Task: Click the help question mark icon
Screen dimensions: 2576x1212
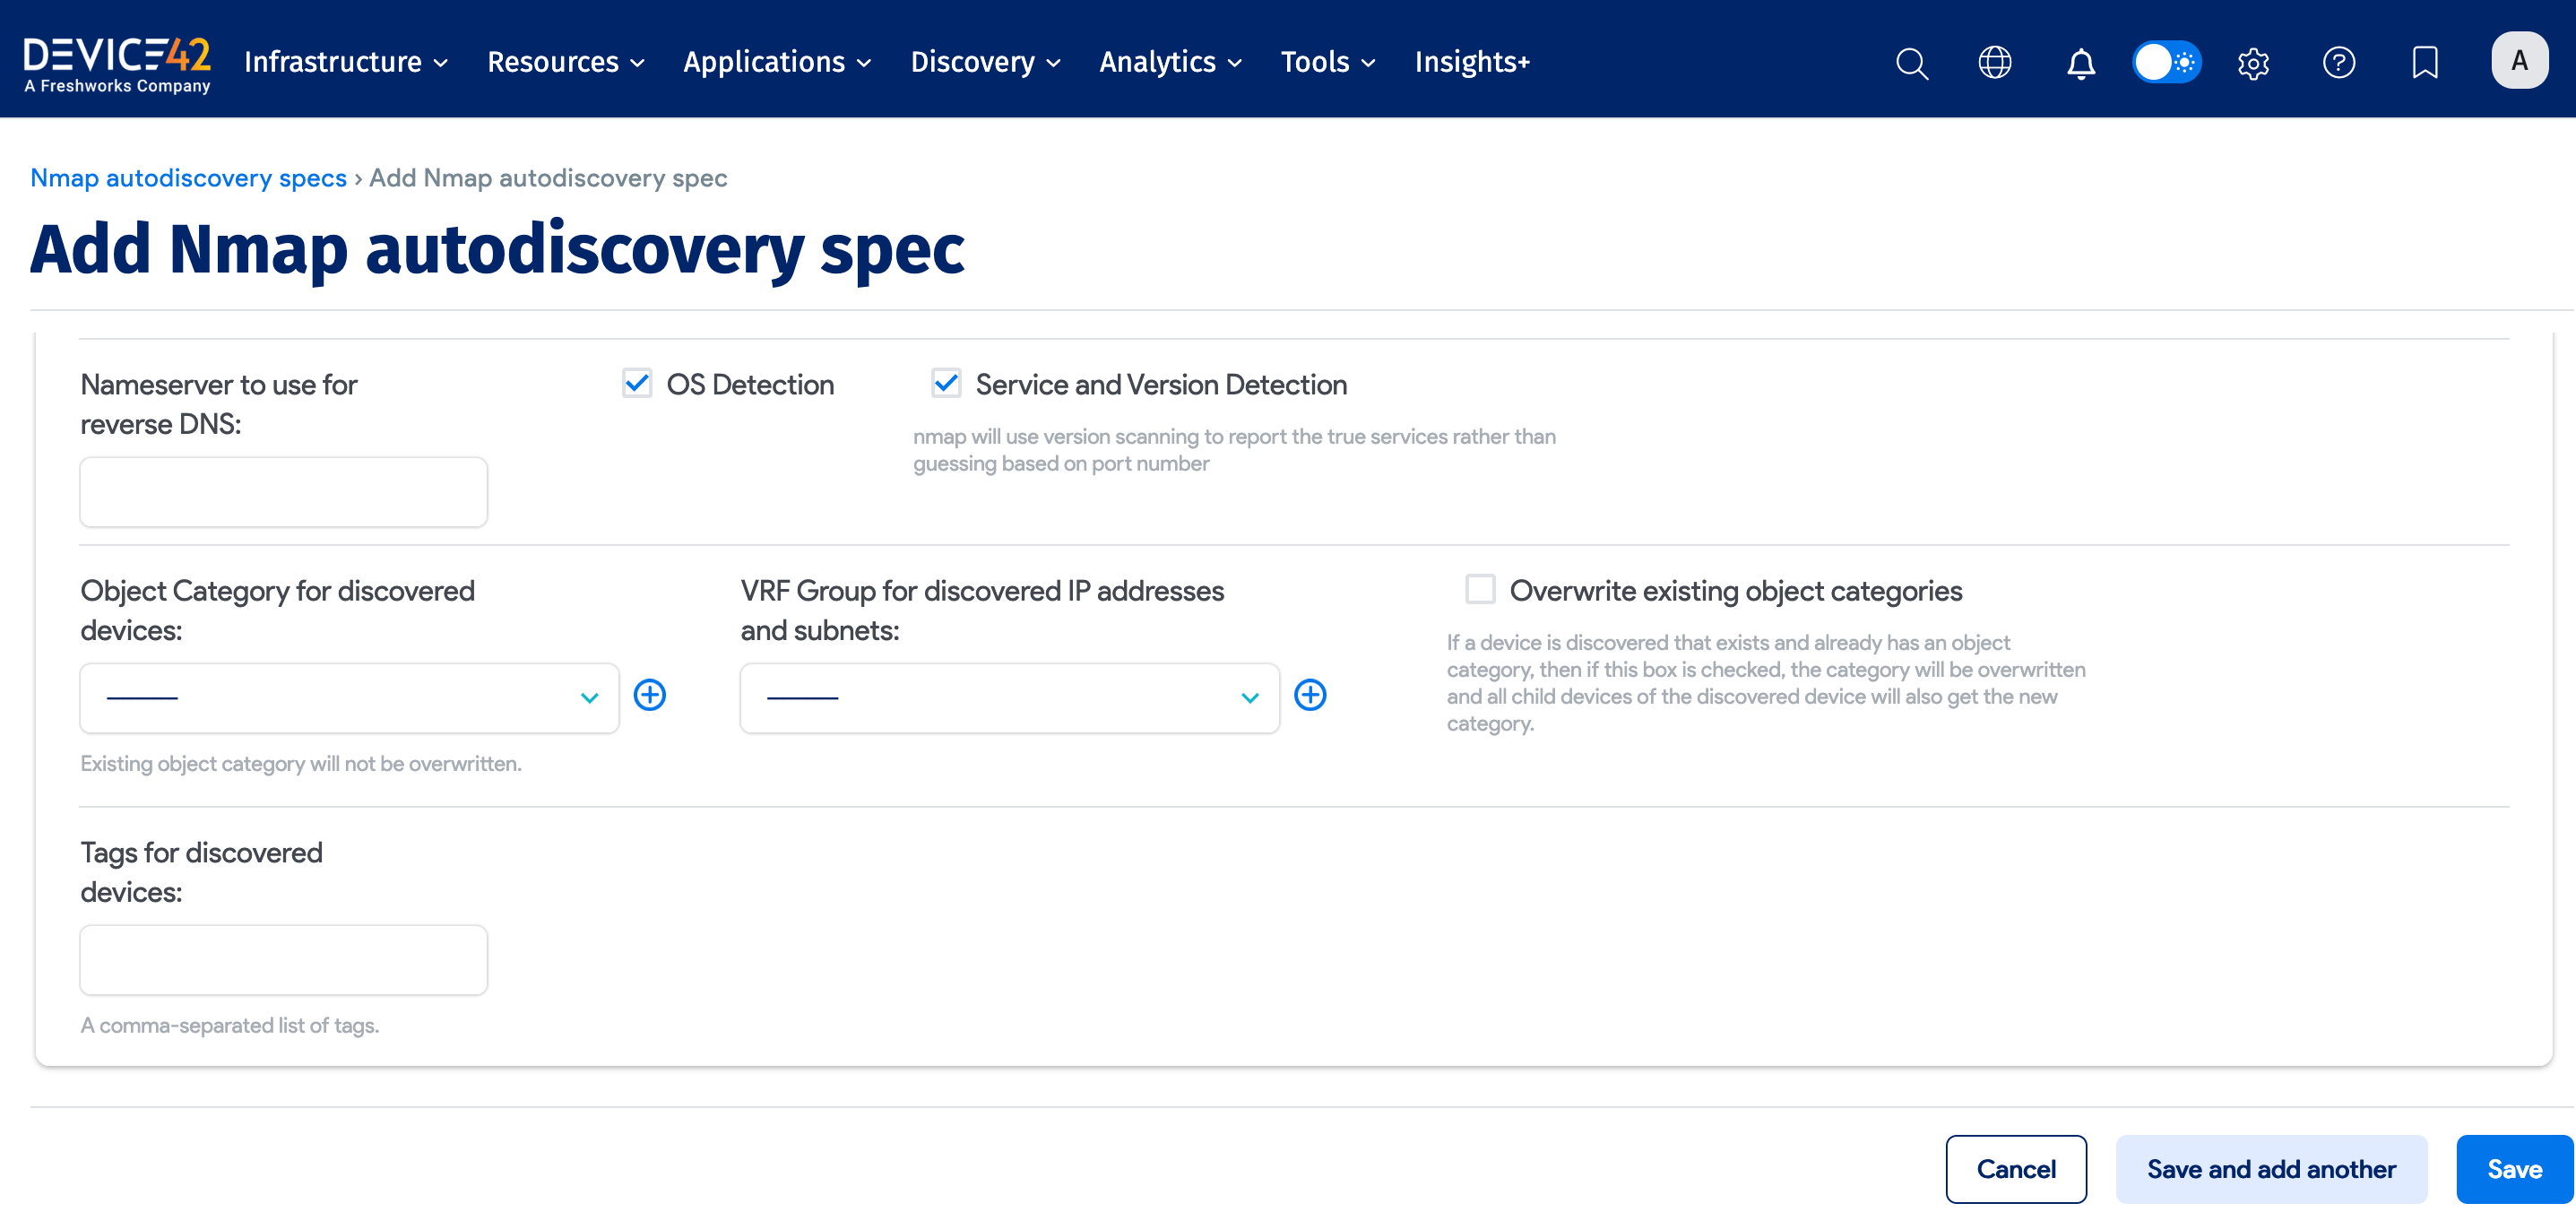Action: click(x=2338, y=62)
